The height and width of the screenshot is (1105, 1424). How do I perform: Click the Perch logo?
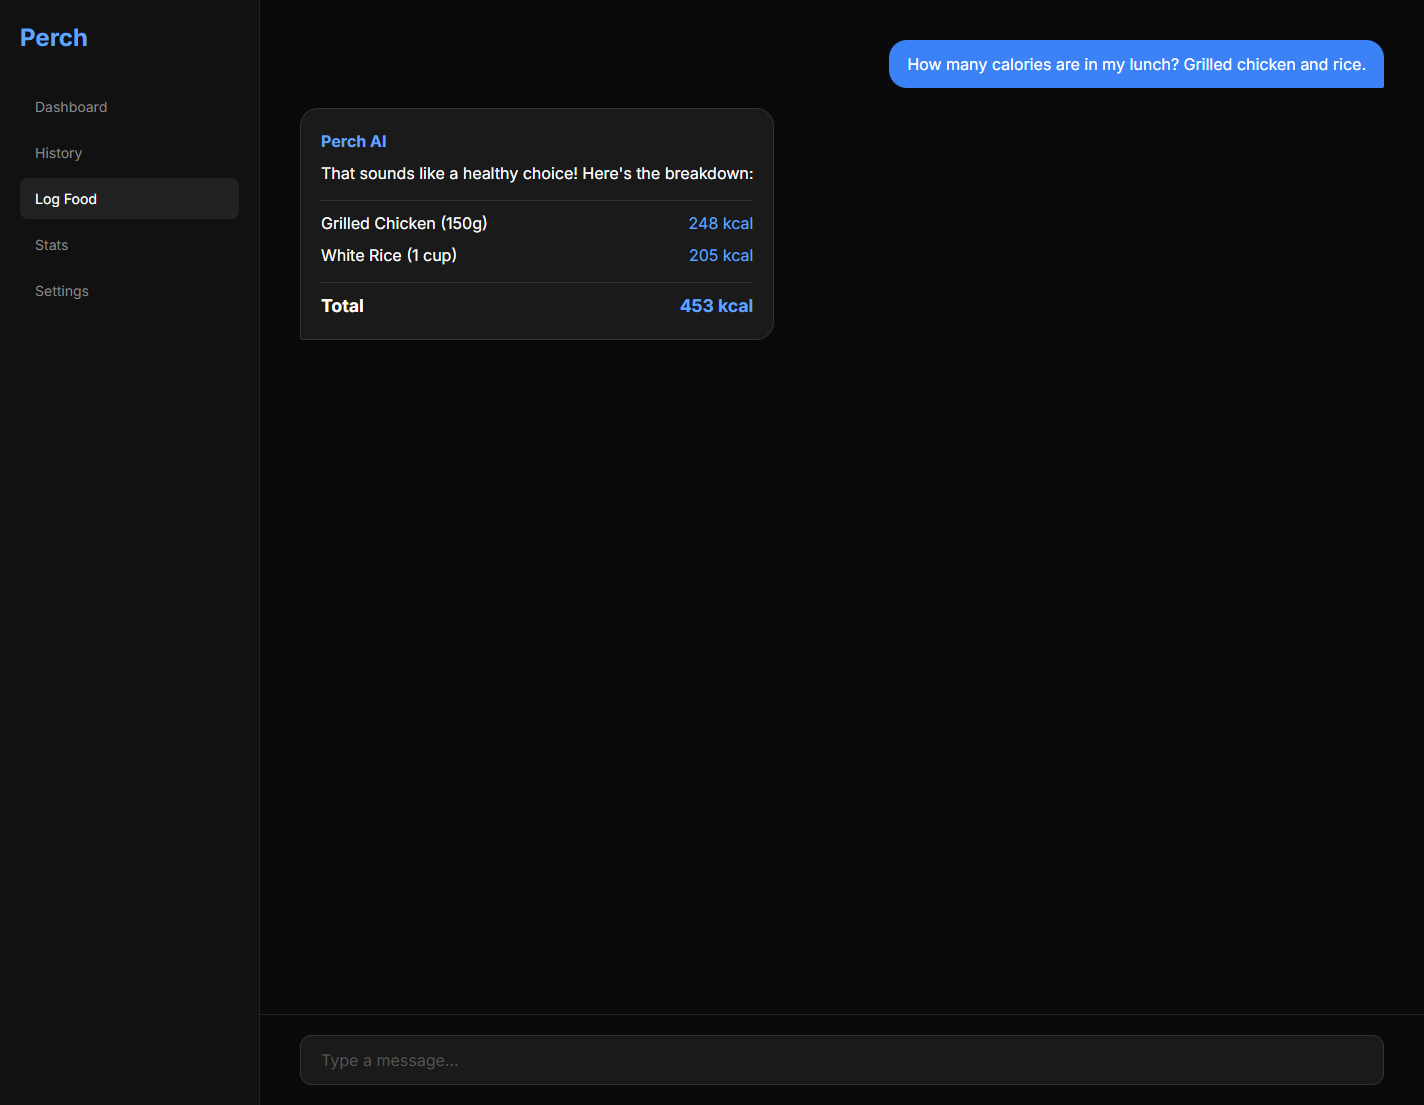click(53, 37)
